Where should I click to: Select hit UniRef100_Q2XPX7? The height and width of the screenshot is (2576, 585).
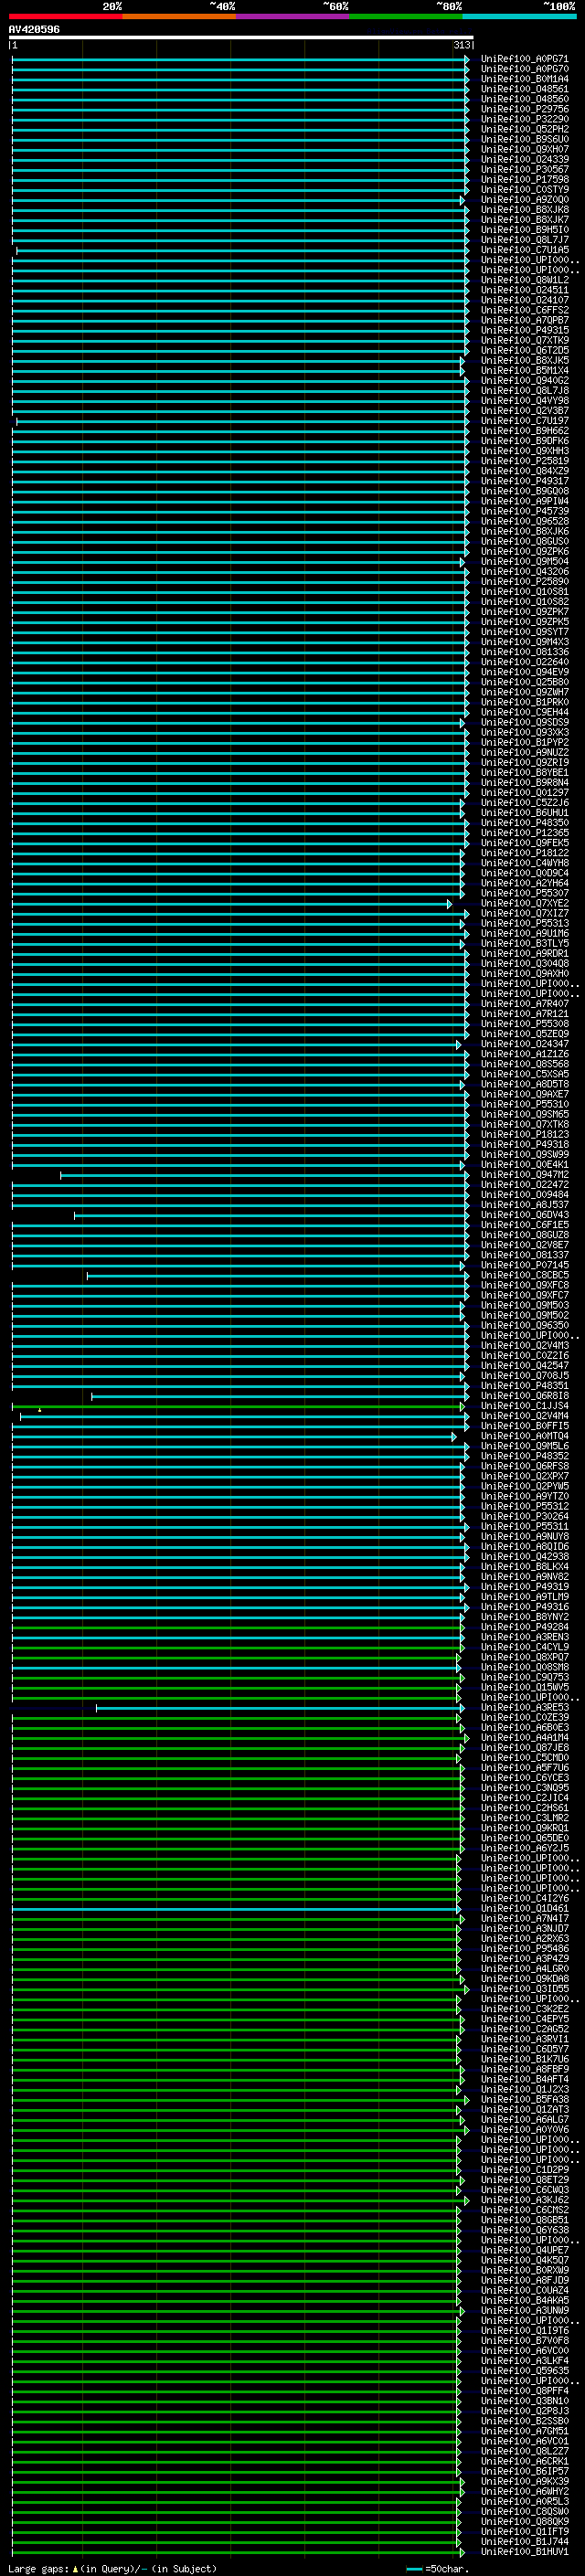click(524, 1476)
